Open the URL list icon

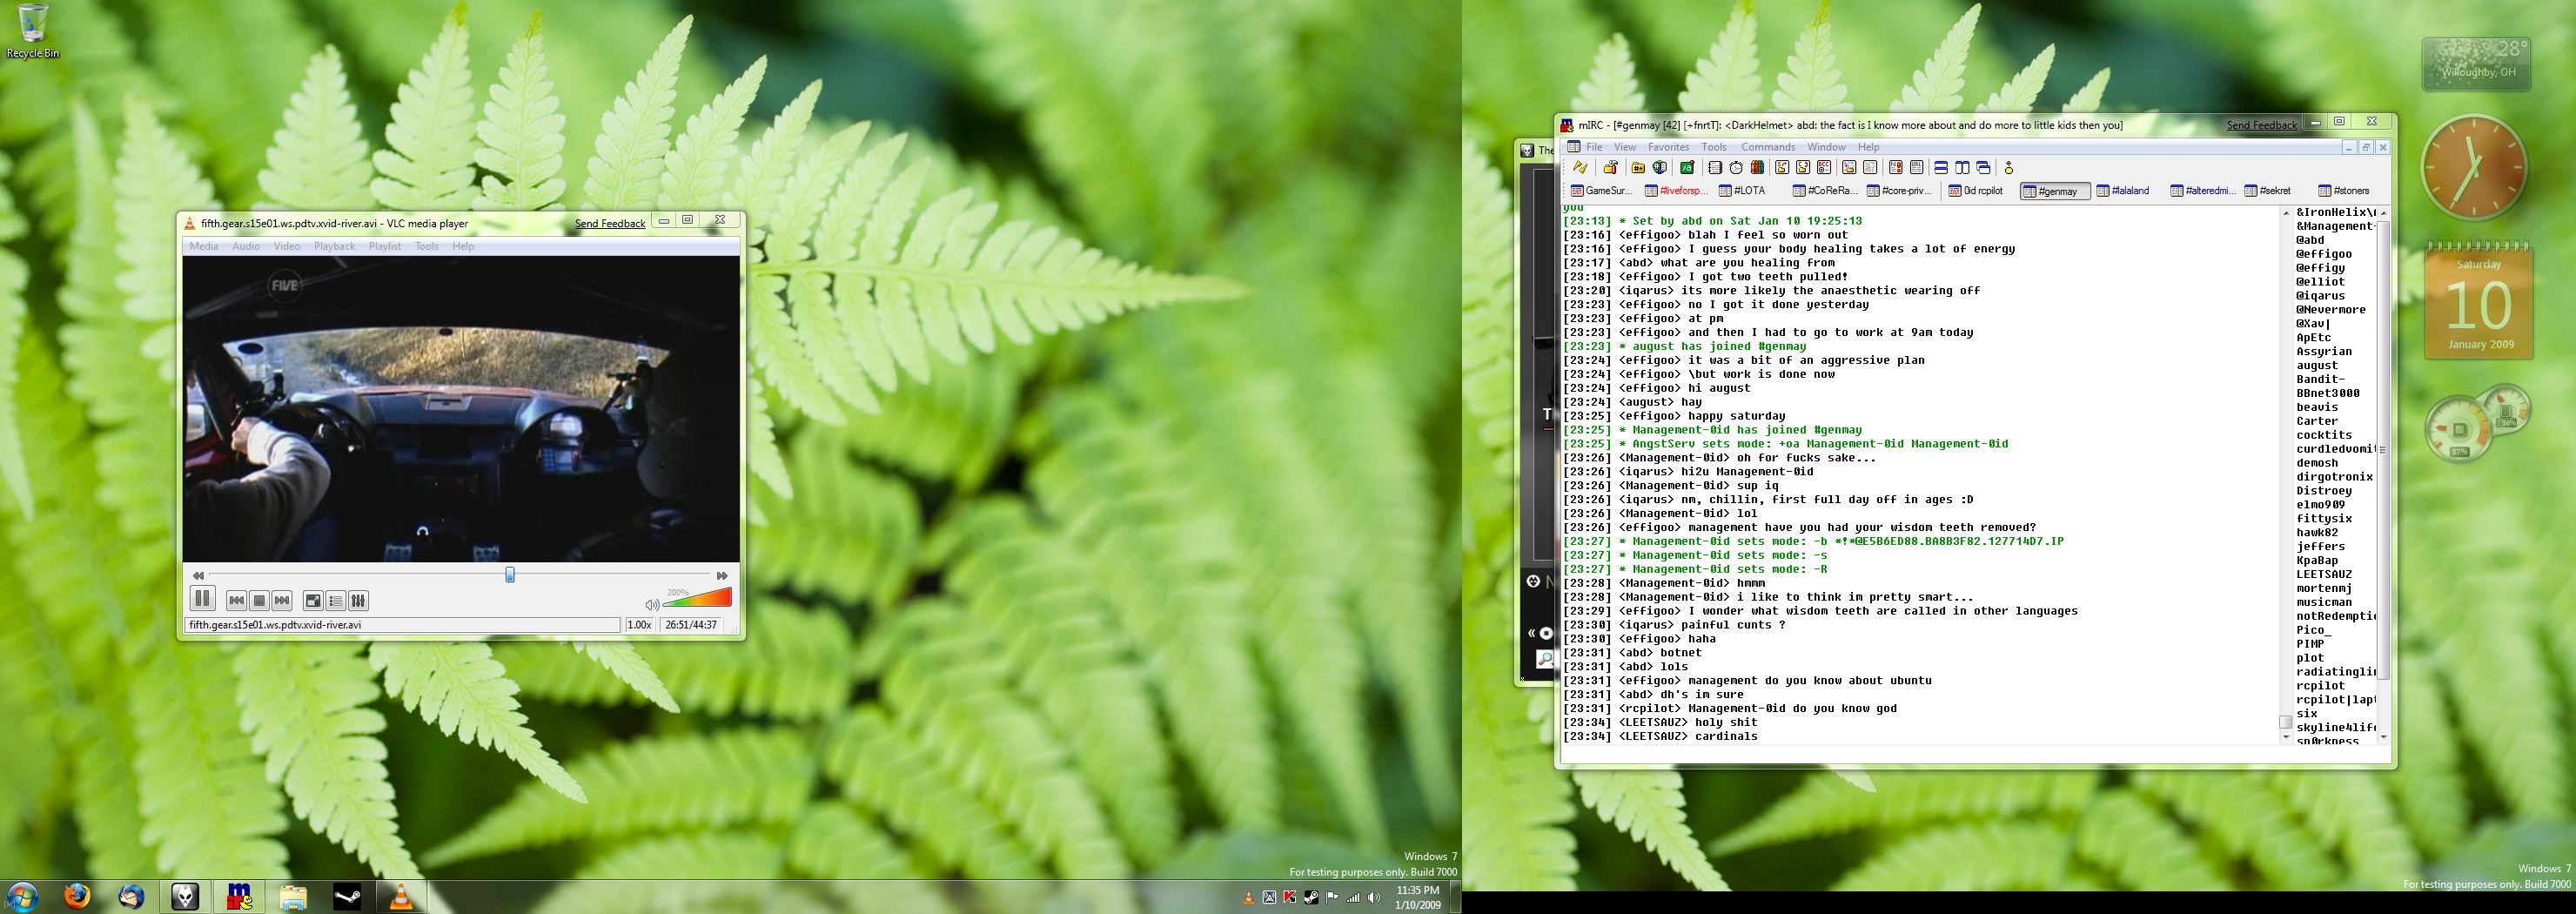[1916, 168]
